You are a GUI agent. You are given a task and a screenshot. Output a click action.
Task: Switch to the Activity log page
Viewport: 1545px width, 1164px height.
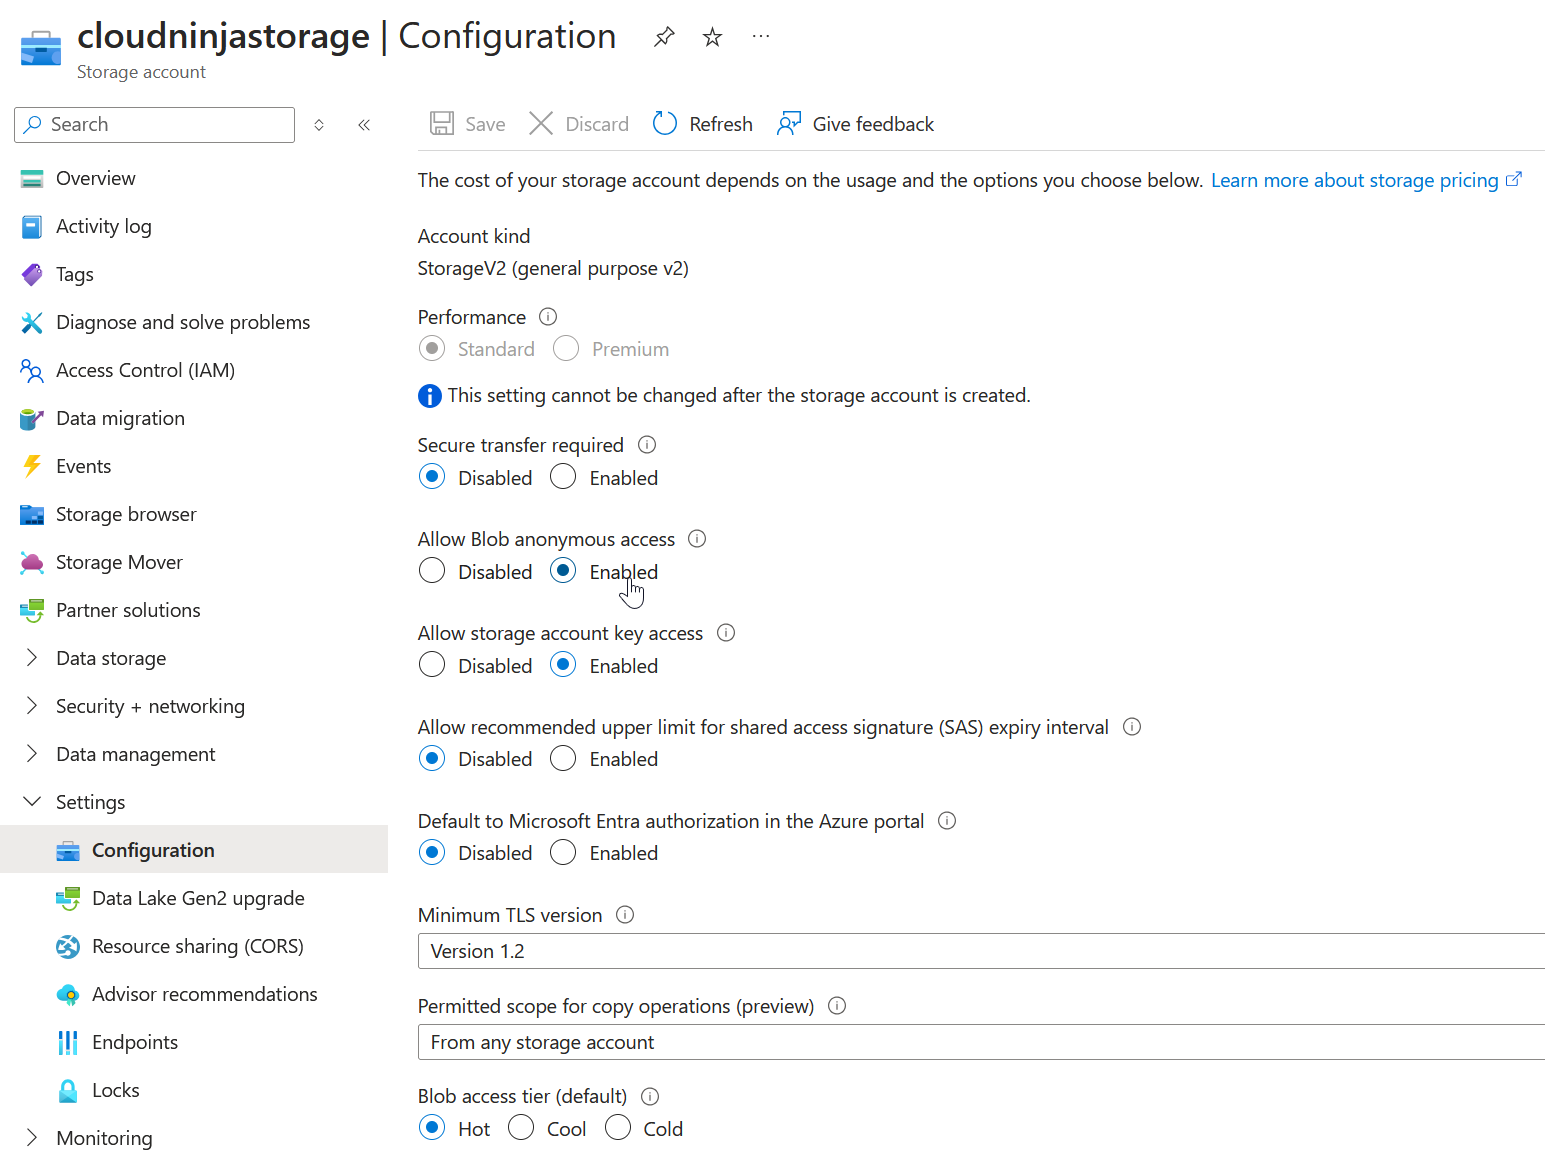pos(104,226)
